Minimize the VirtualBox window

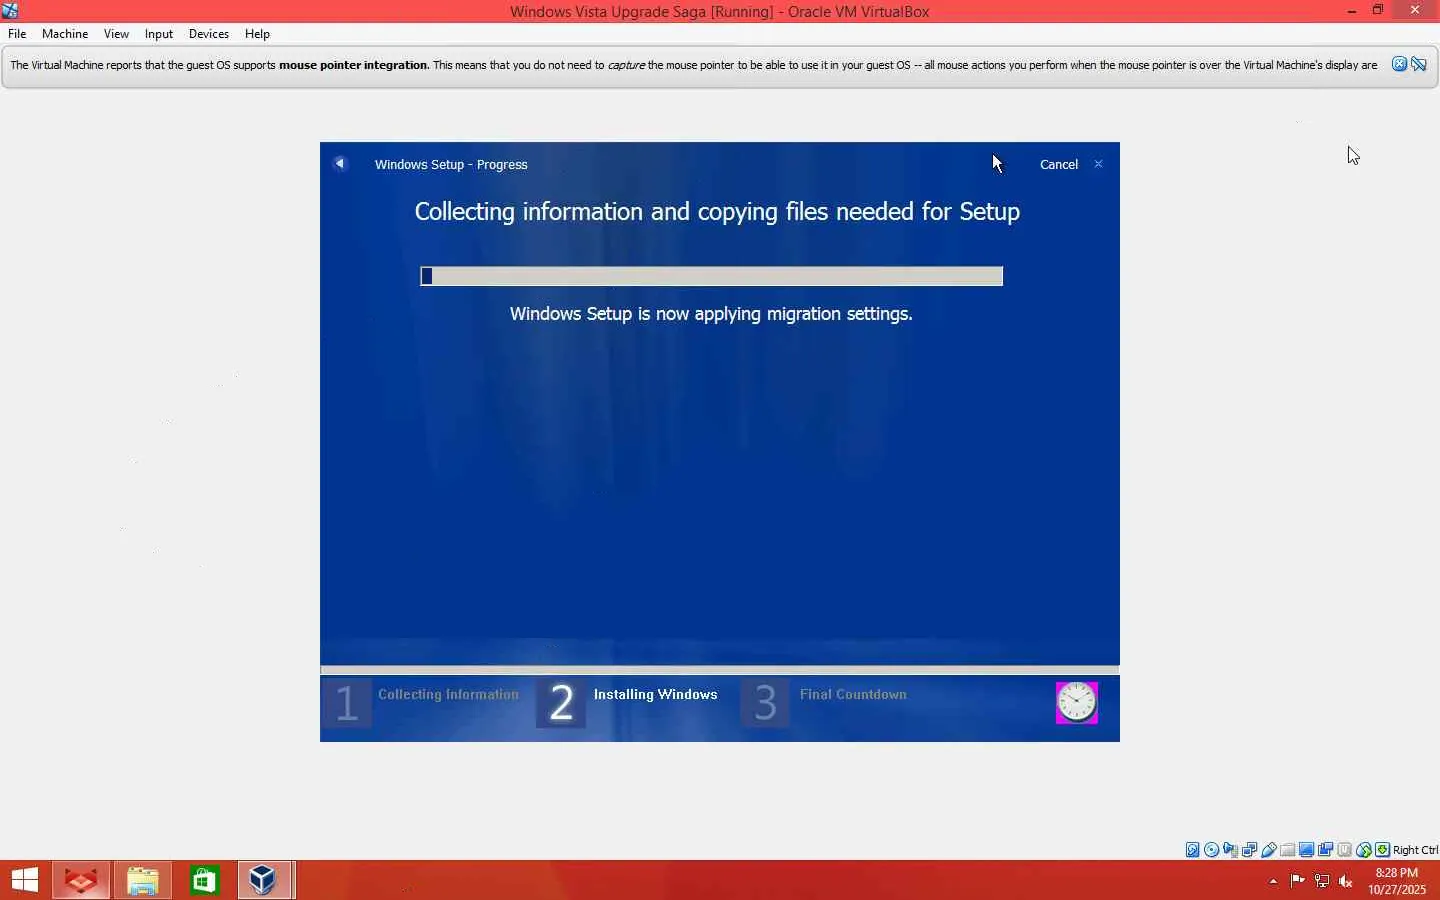coord(1352,11)
